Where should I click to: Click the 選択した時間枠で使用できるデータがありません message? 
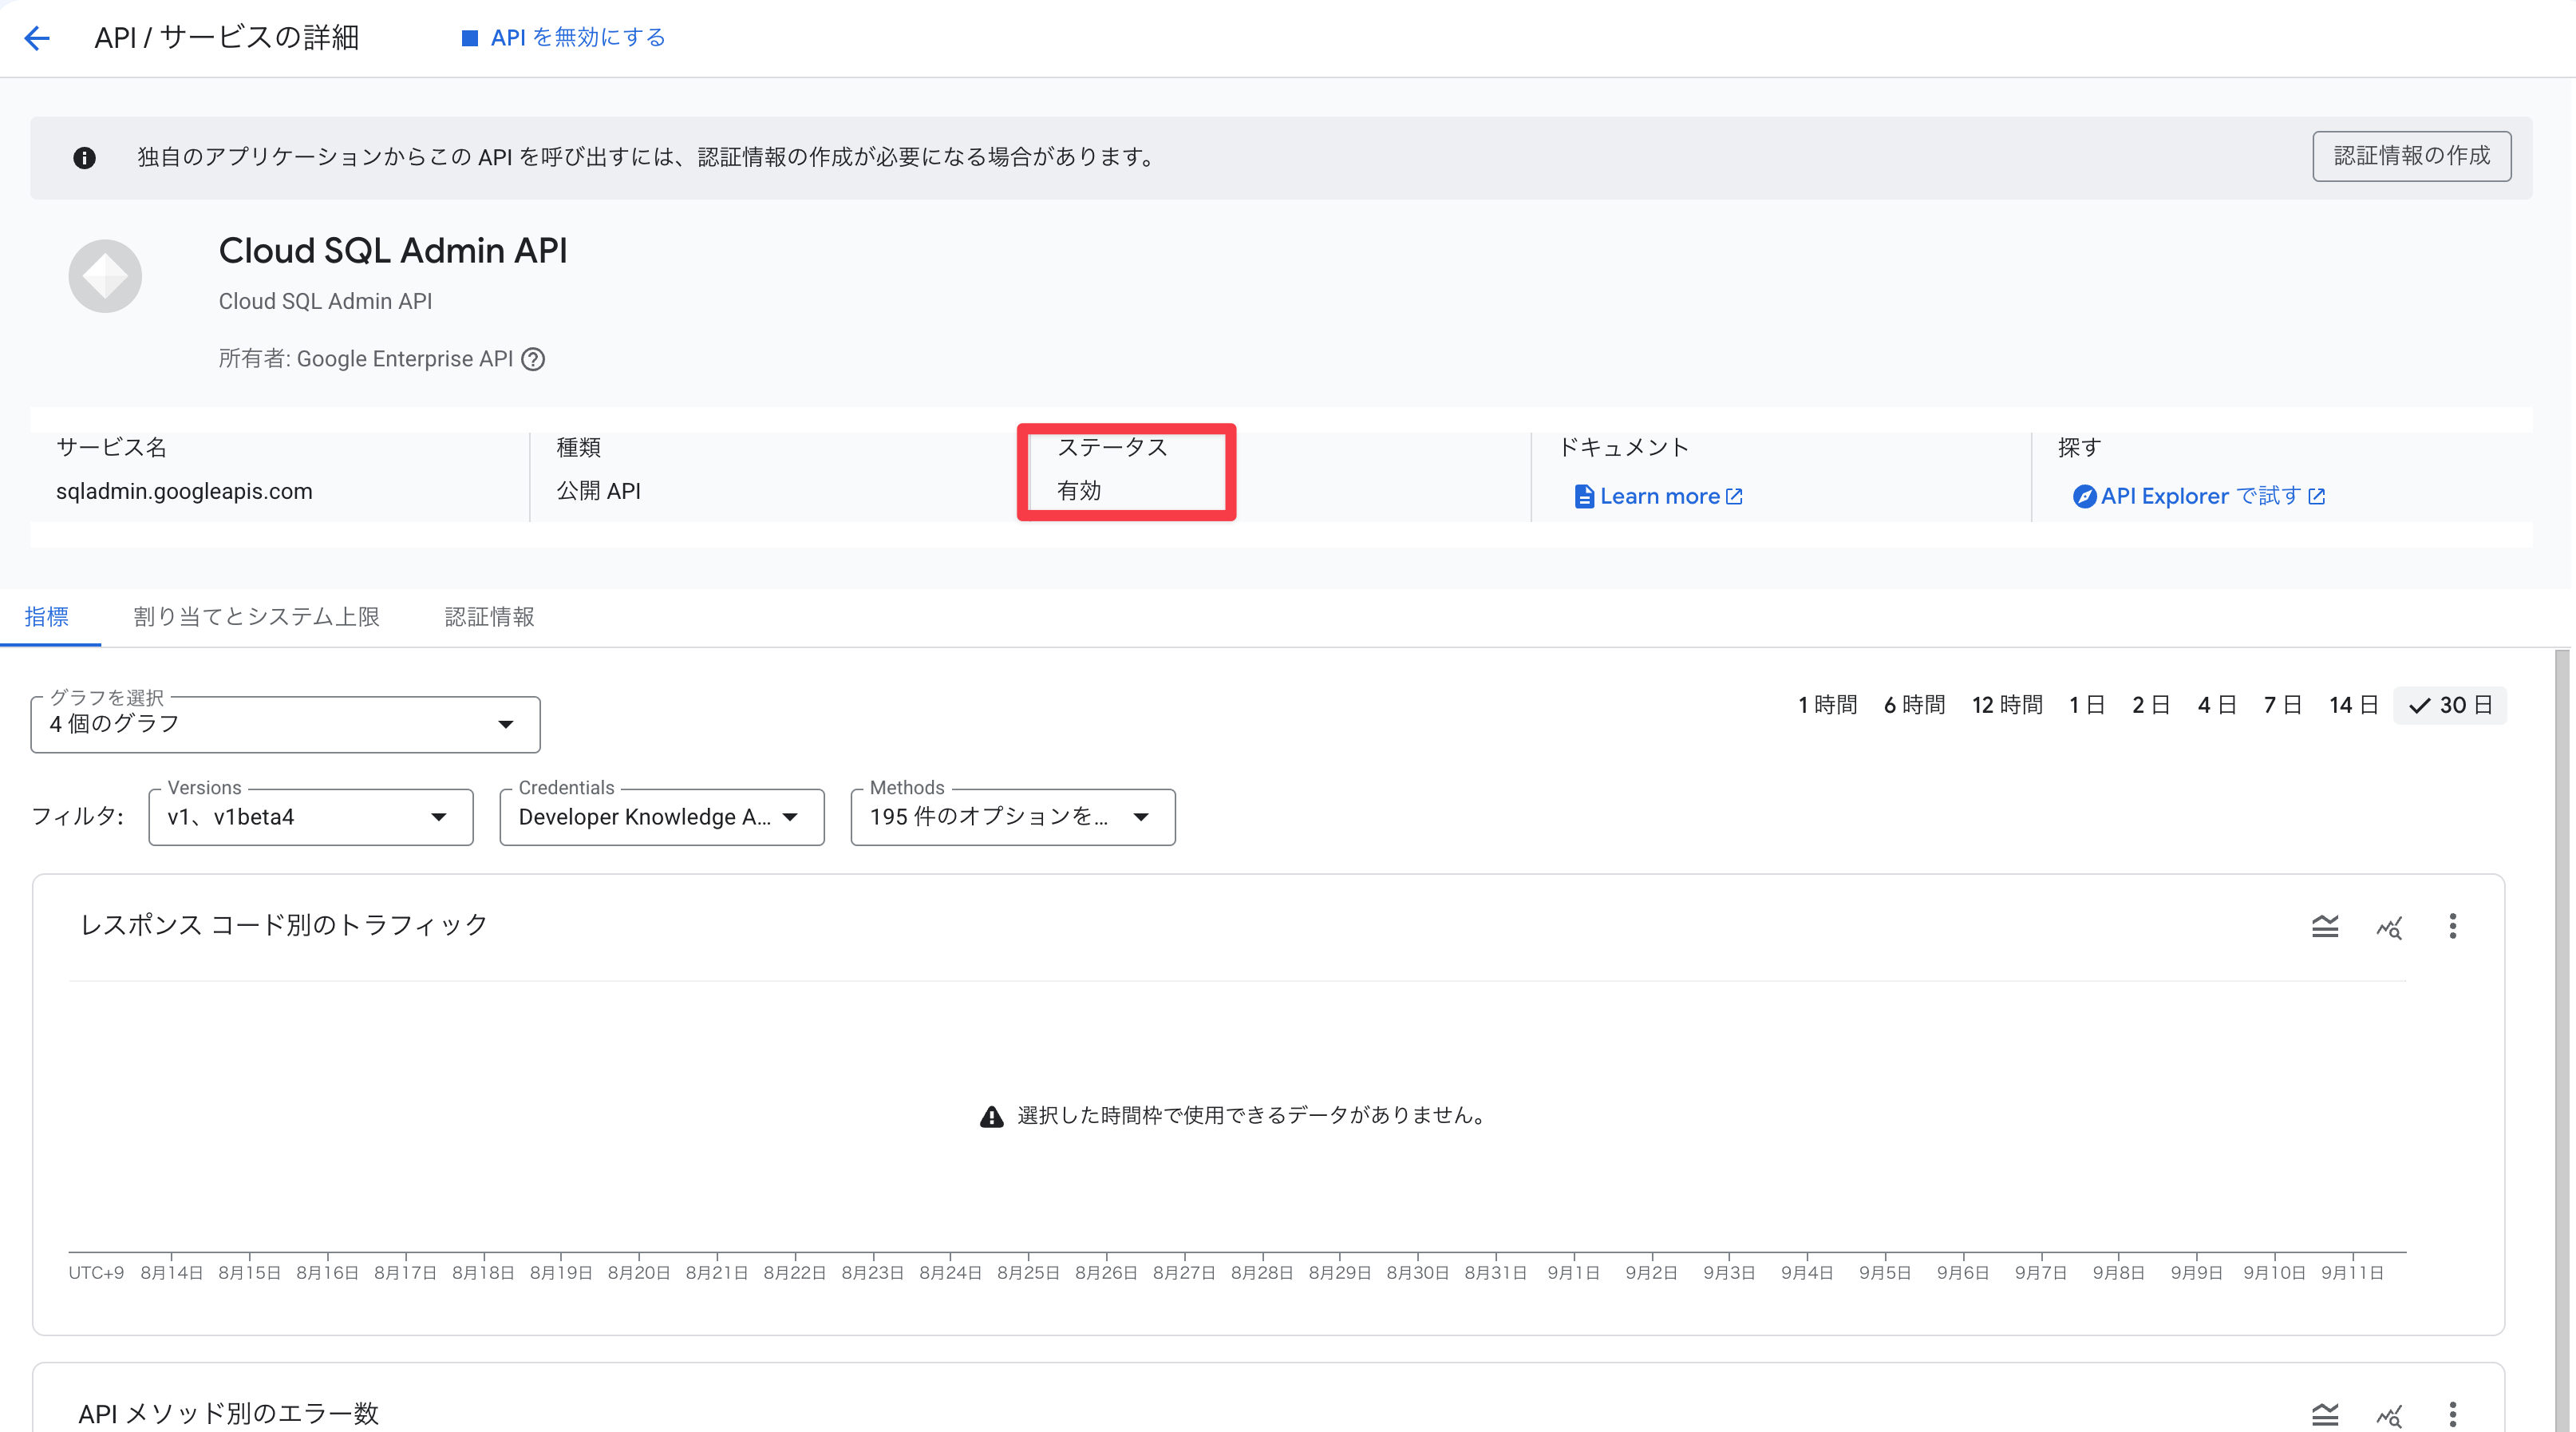(x=1253, y=1115)
